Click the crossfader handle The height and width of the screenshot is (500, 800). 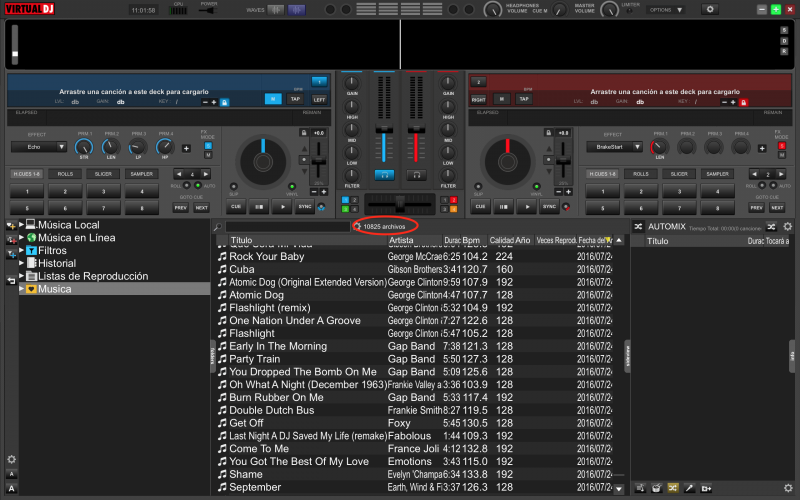(x=400, y=203)
